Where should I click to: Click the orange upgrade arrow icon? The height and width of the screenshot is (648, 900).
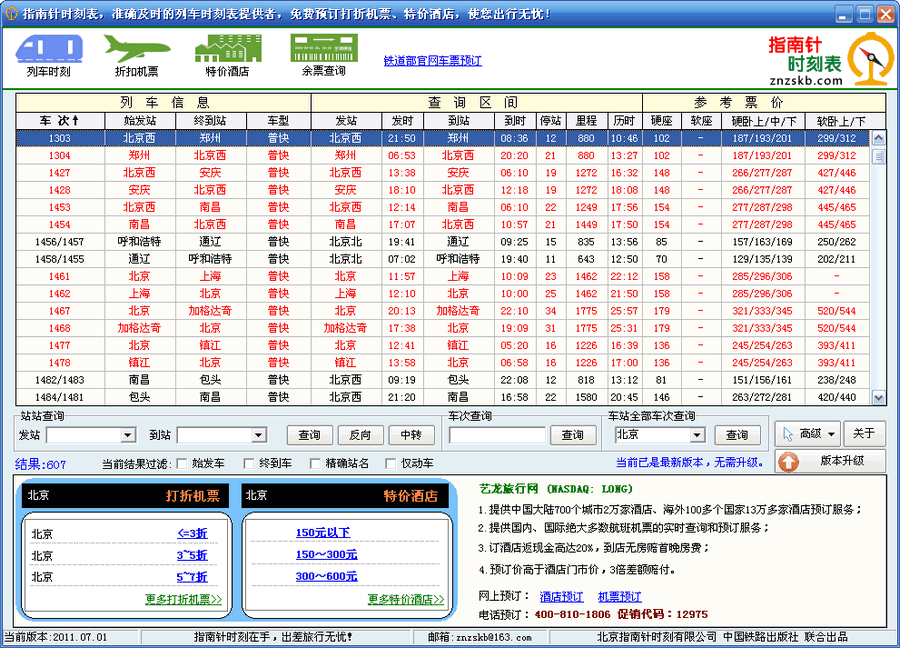point(789,461)
